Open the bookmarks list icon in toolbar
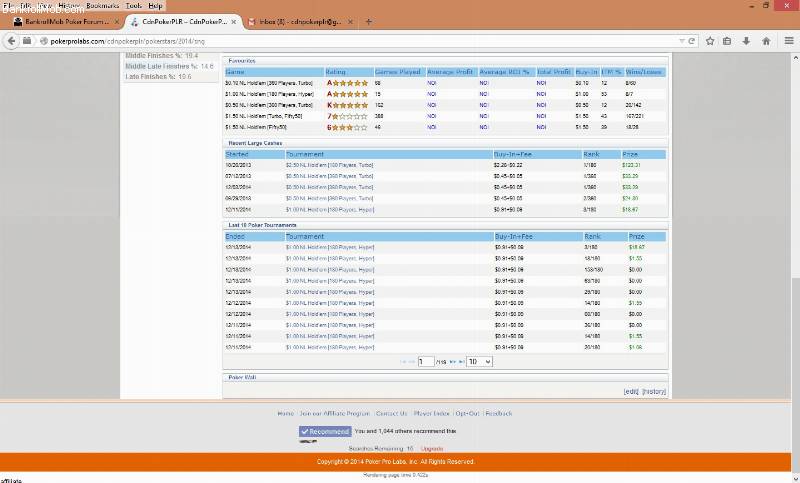The width and height of the screenshot is (800, 483). tap(727, 41)
